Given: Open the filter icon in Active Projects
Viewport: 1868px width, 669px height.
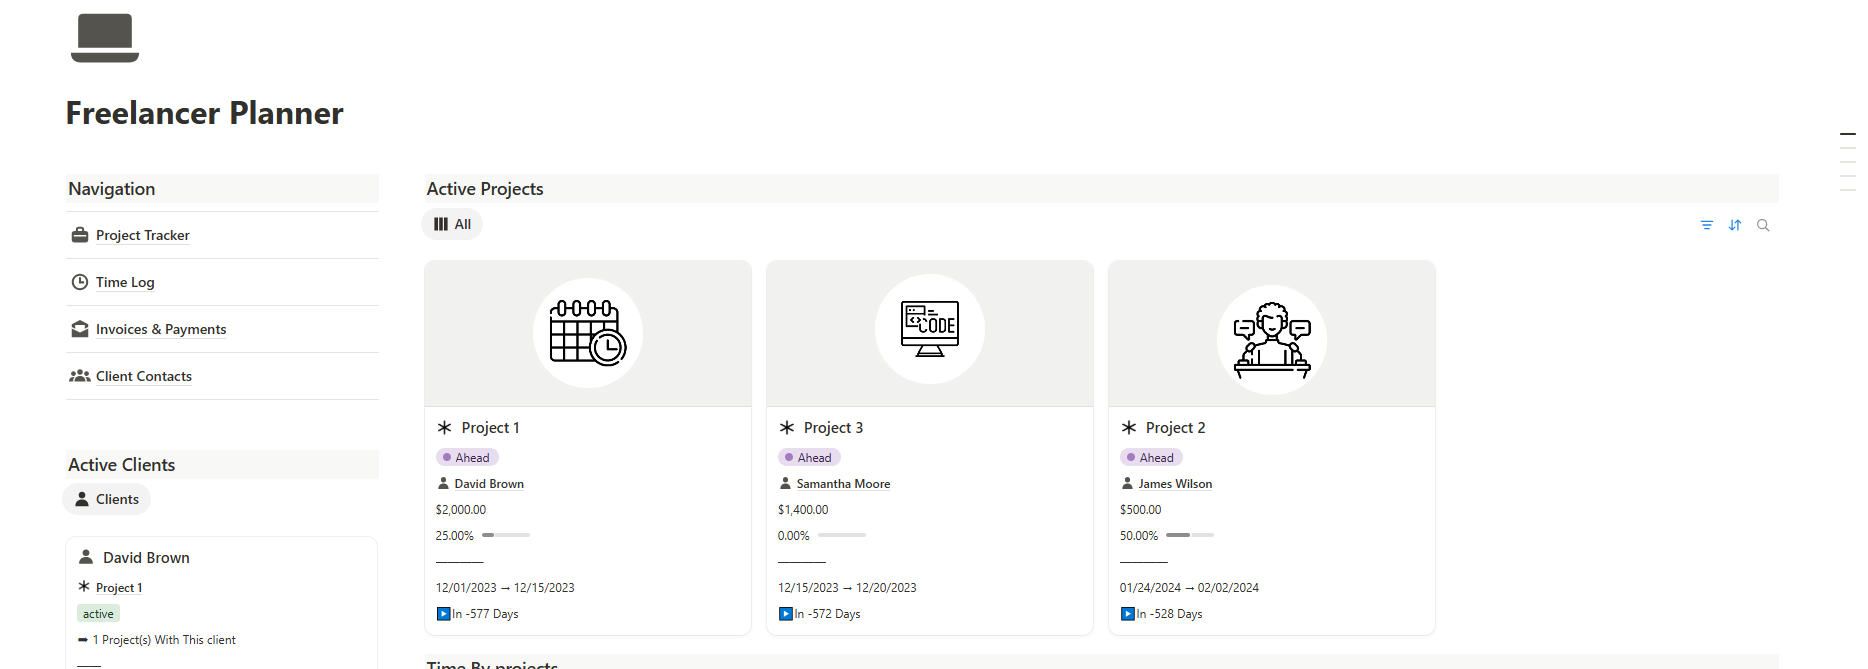Looking at the screenshot, I should (x=1707, y=225).
